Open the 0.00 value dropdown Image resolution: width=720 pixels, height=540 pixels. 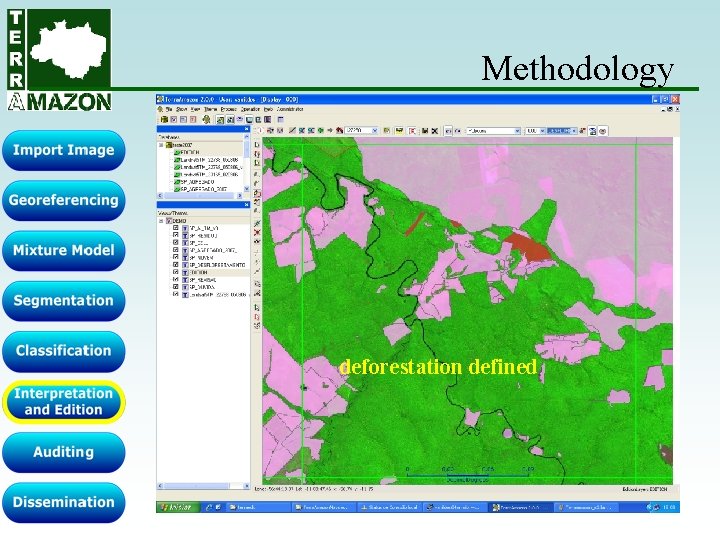[542, 131]
